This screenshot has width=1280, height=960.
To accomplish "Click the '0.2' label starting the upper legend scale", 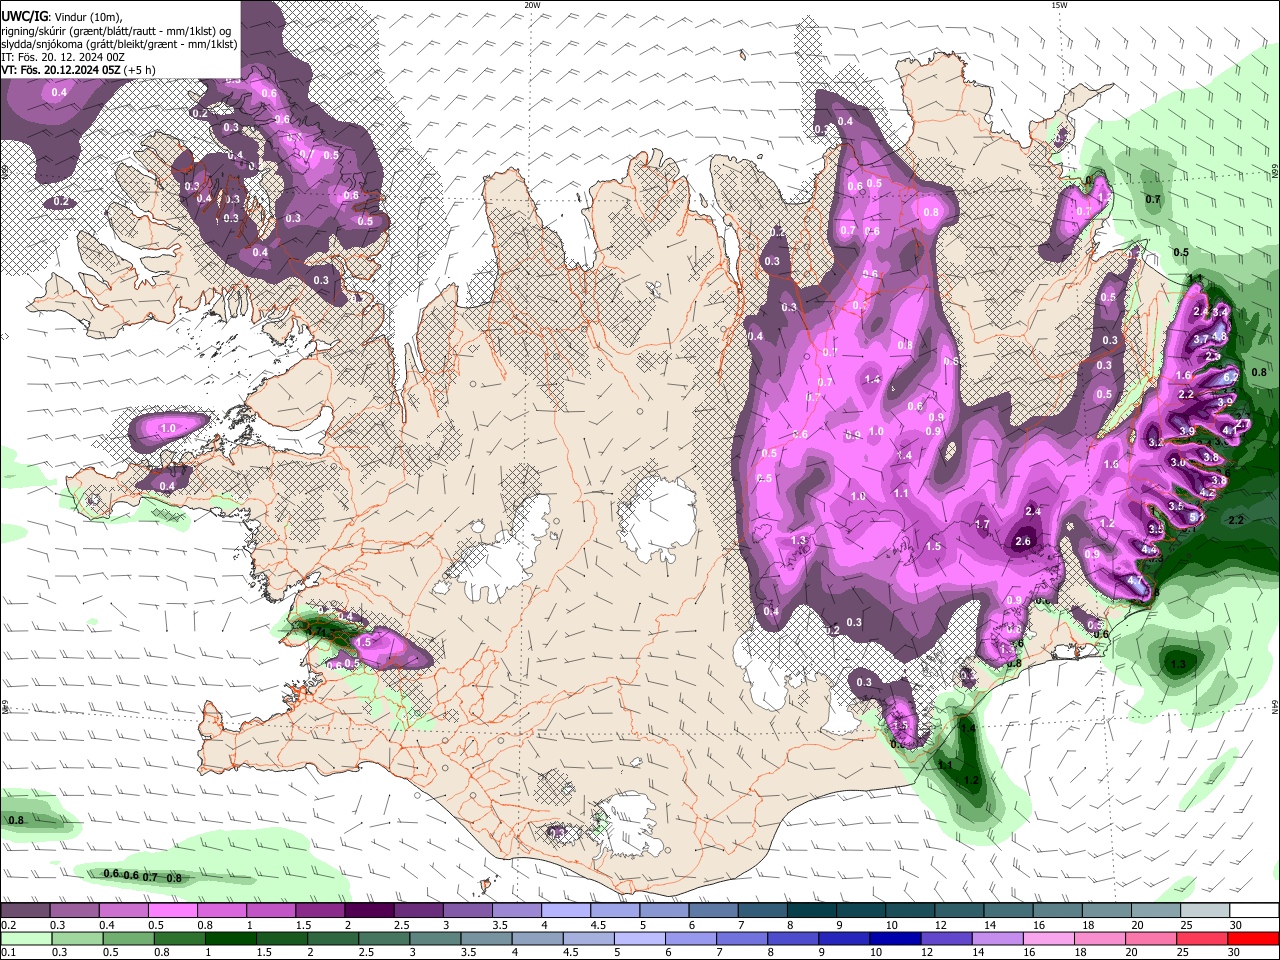I will [8, 925].
